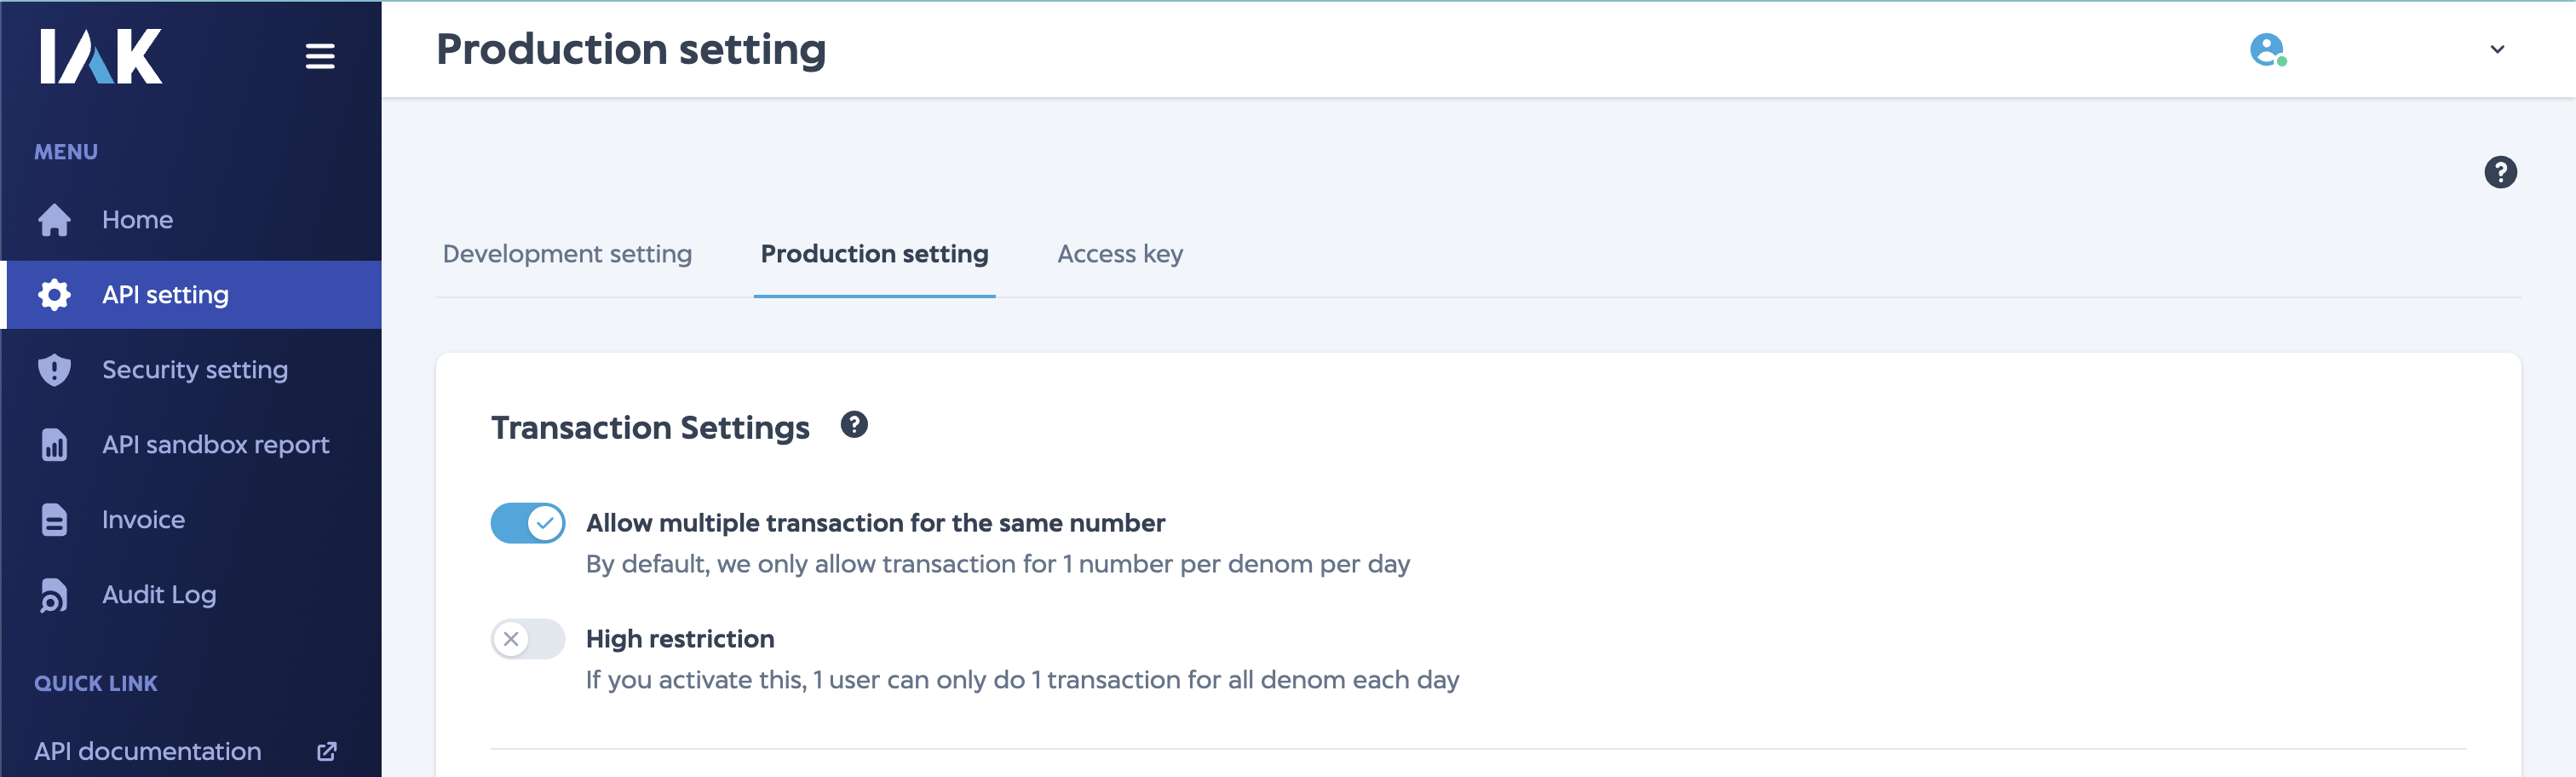This screenshot has height=777, width=2576.
Task: Select the API setting gear icon
Action: tap(53, 294)
